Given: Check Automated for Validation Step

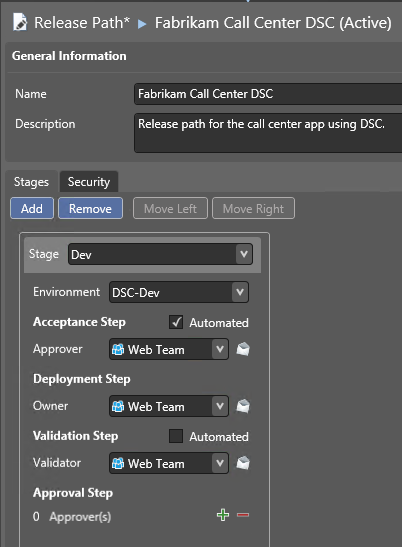Looking at the screenshot, I should click(x=176, y=436).
